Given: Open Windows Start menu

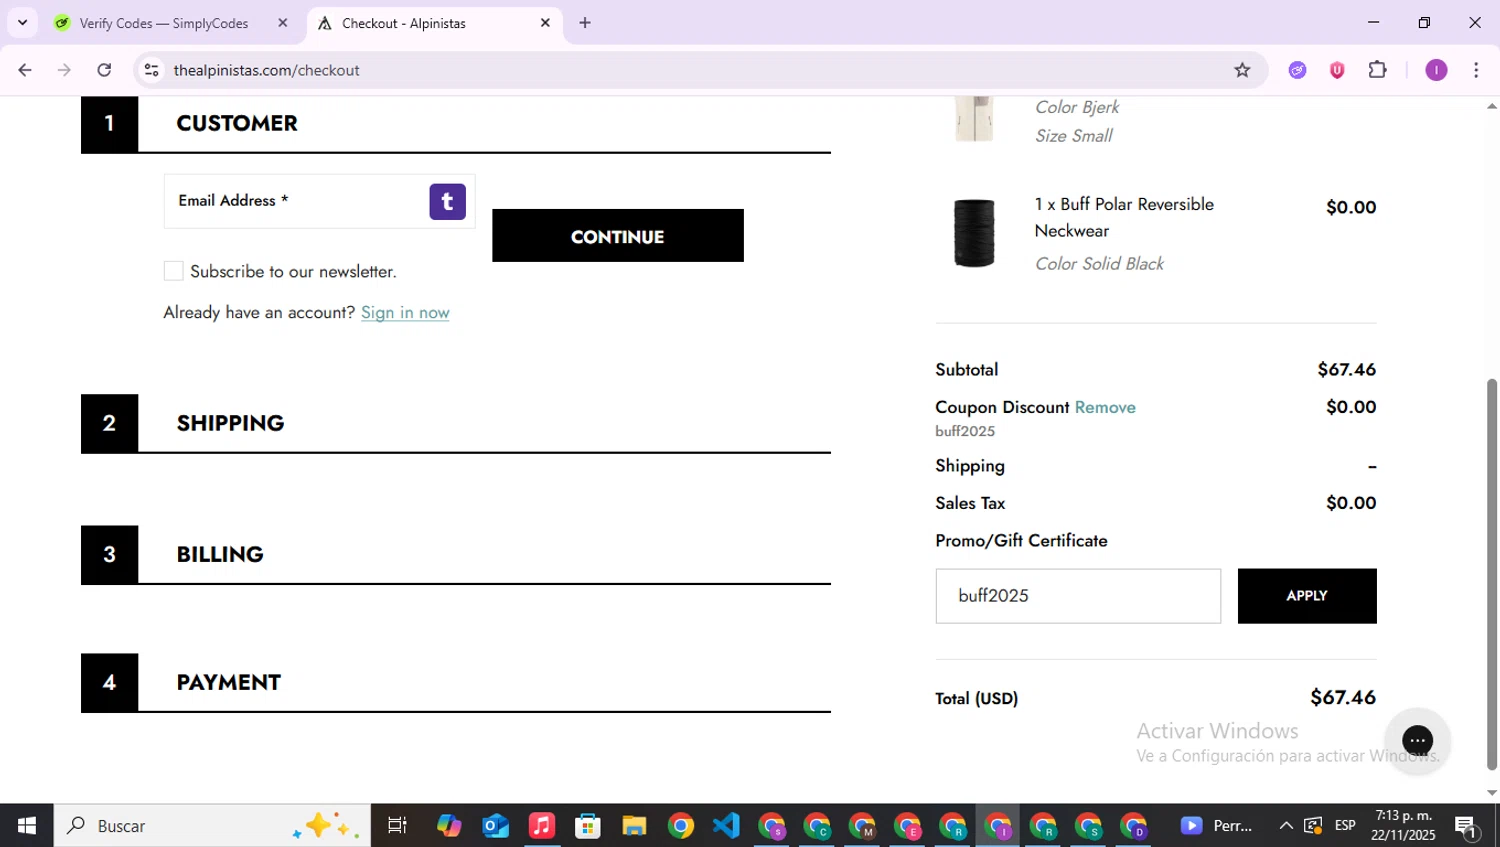Looking at the screenshot, I should coord(27,826).
